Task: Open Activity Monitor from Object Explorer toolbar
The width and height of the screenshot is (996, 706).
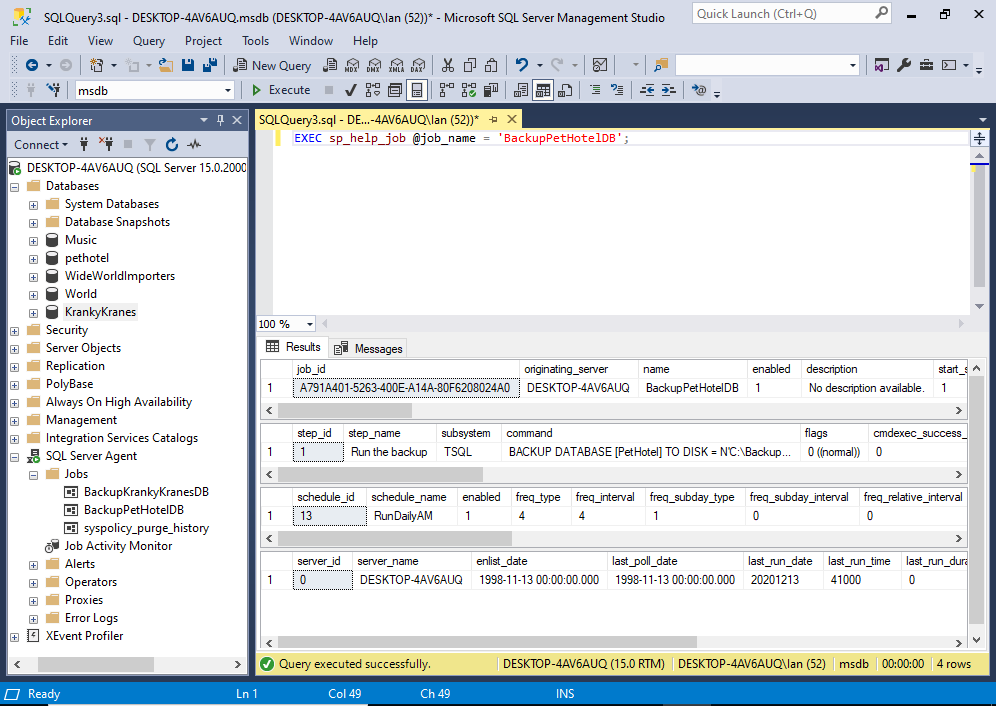Action: [192, 145]
